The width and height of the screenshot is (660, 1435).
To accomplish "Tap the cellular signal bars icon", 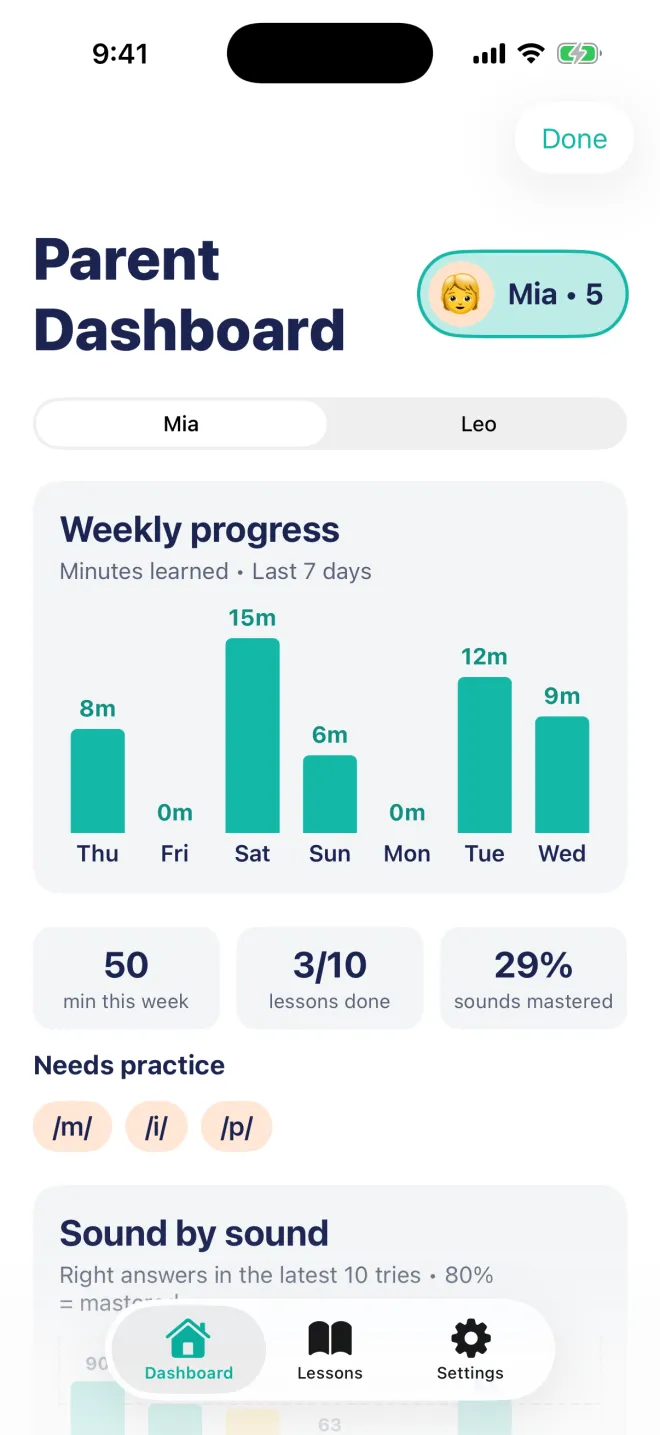I will coord(489,54).
